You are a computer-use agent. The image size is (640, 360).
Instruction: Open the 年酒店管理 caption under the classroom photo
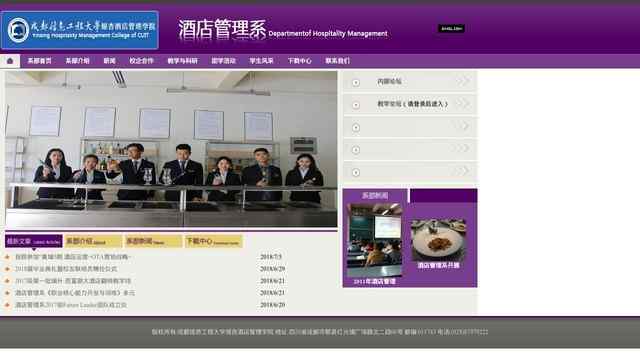[x=374, y=282]
